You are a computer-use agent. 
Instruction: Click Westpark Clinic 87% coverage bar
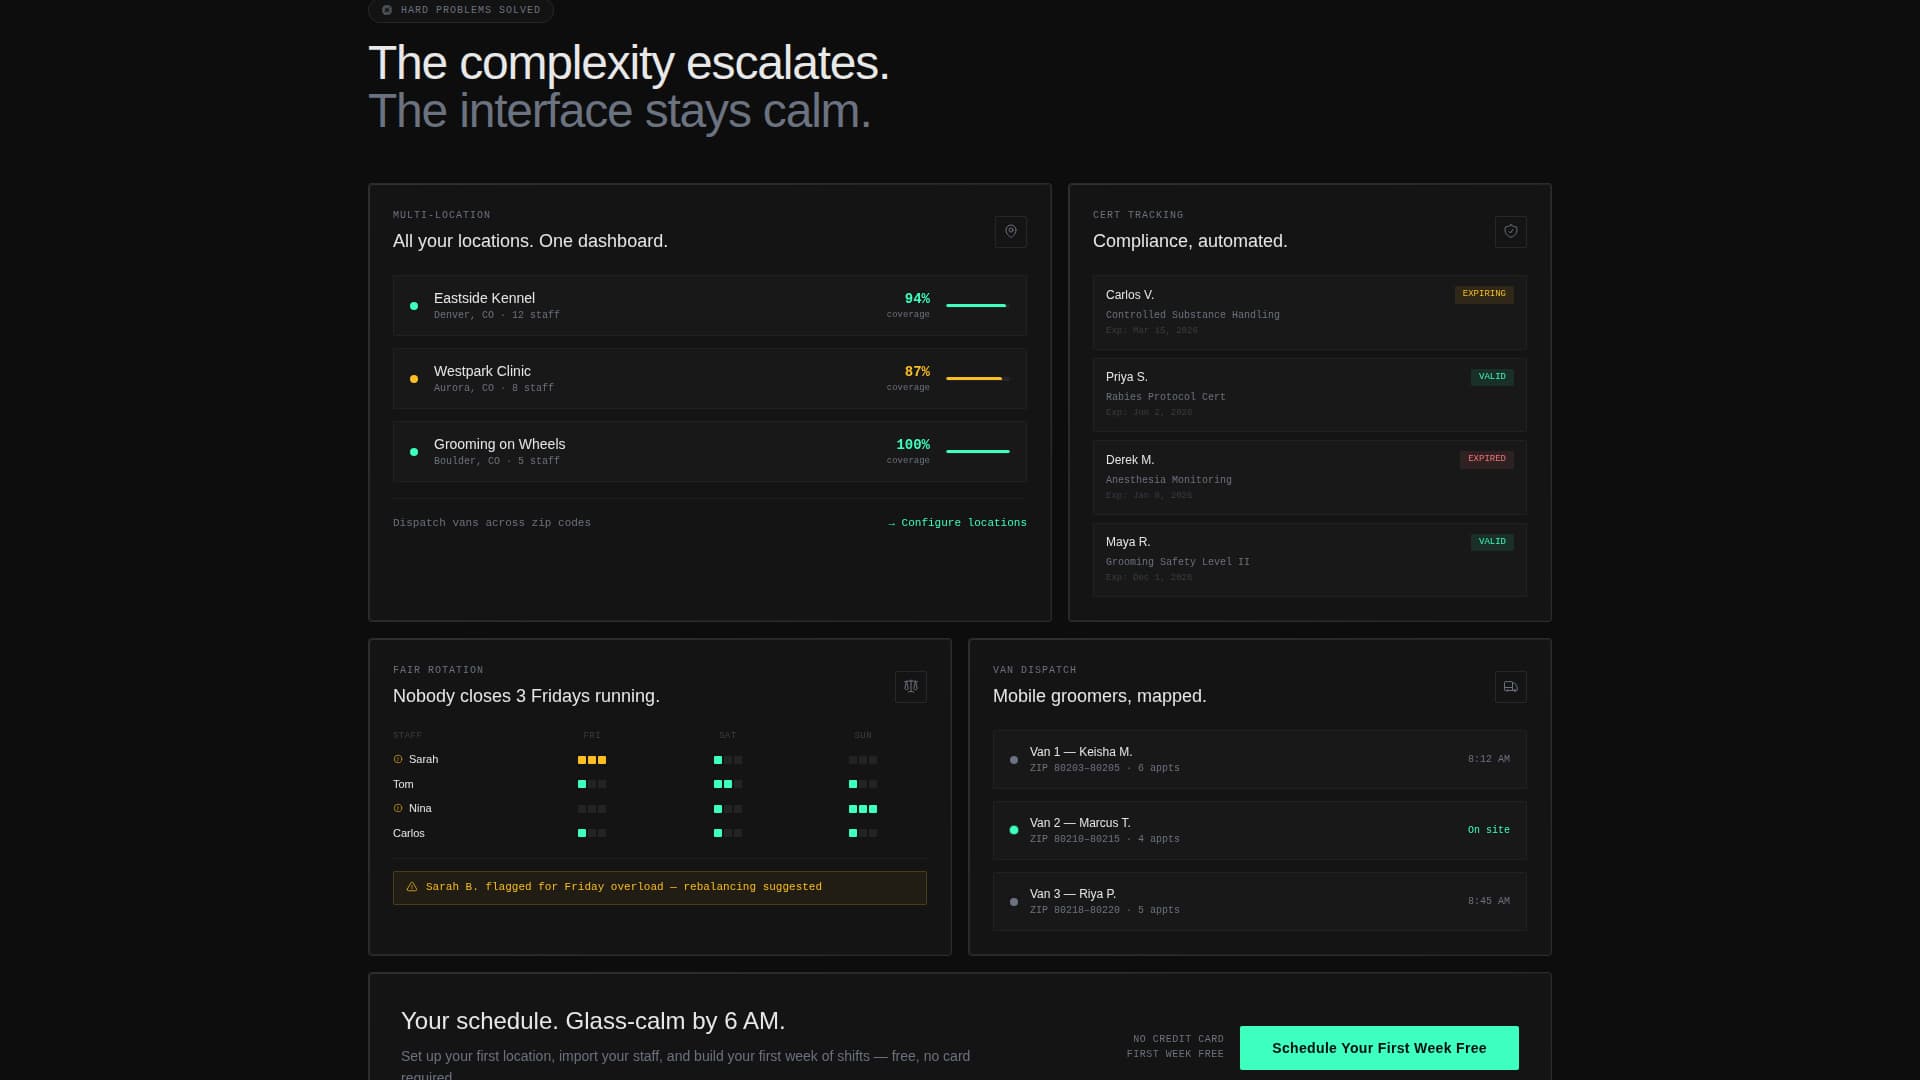click(x=978, y=379)
